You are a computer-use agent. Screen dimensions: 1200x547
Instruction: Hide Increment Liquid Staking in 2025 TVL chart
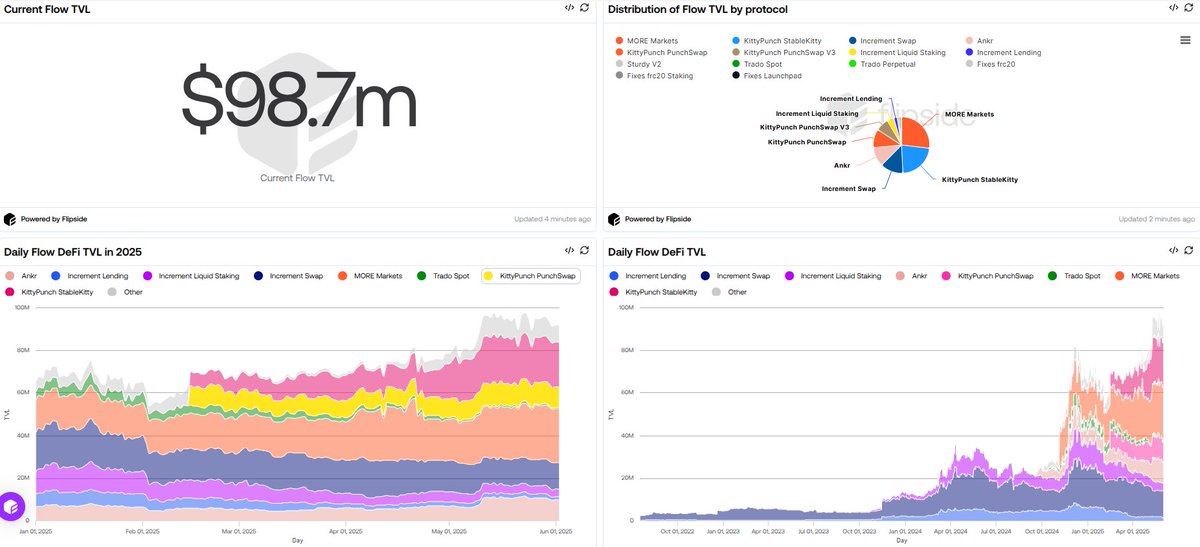[192, 275]
